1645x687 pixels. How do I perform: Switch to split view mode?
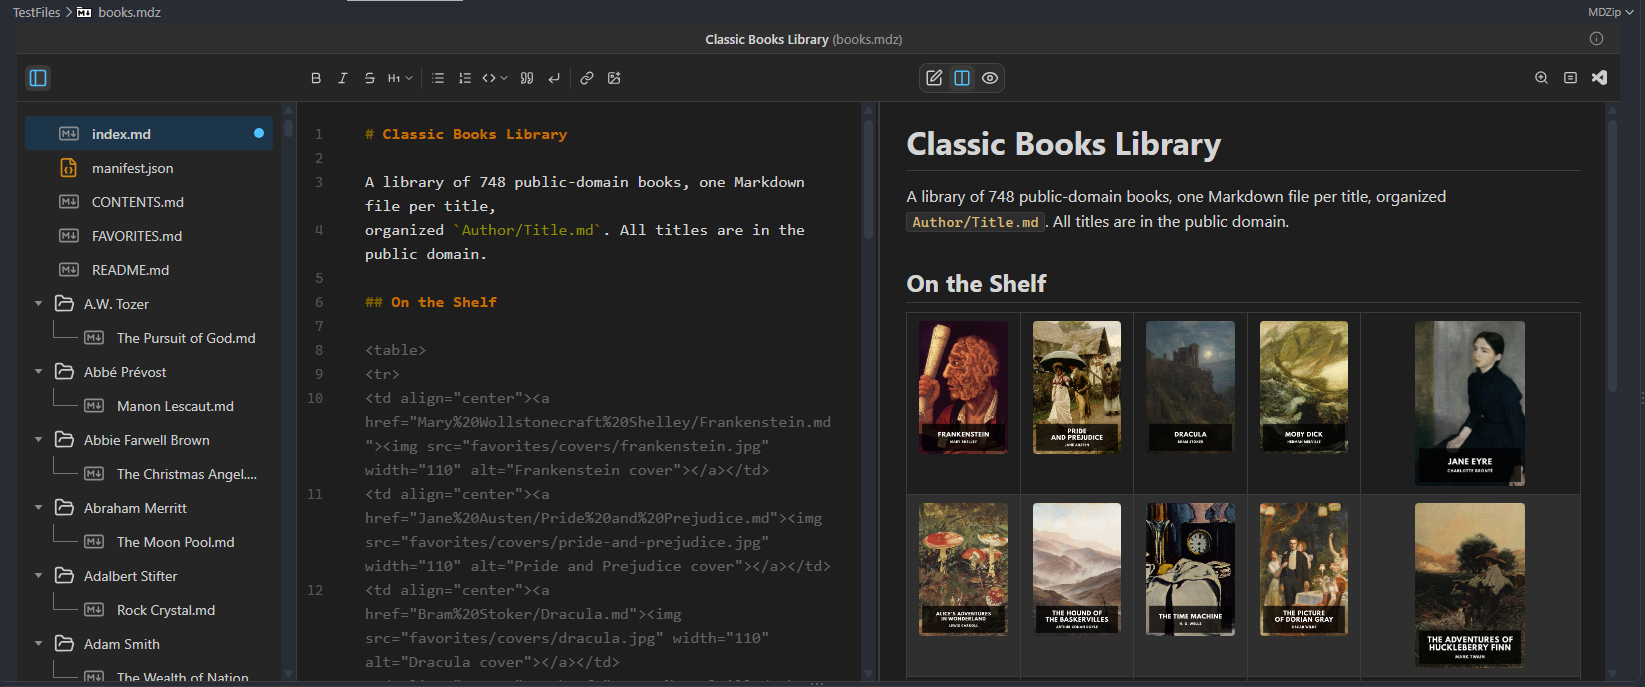pyautogui.click(x=962, y=78)
